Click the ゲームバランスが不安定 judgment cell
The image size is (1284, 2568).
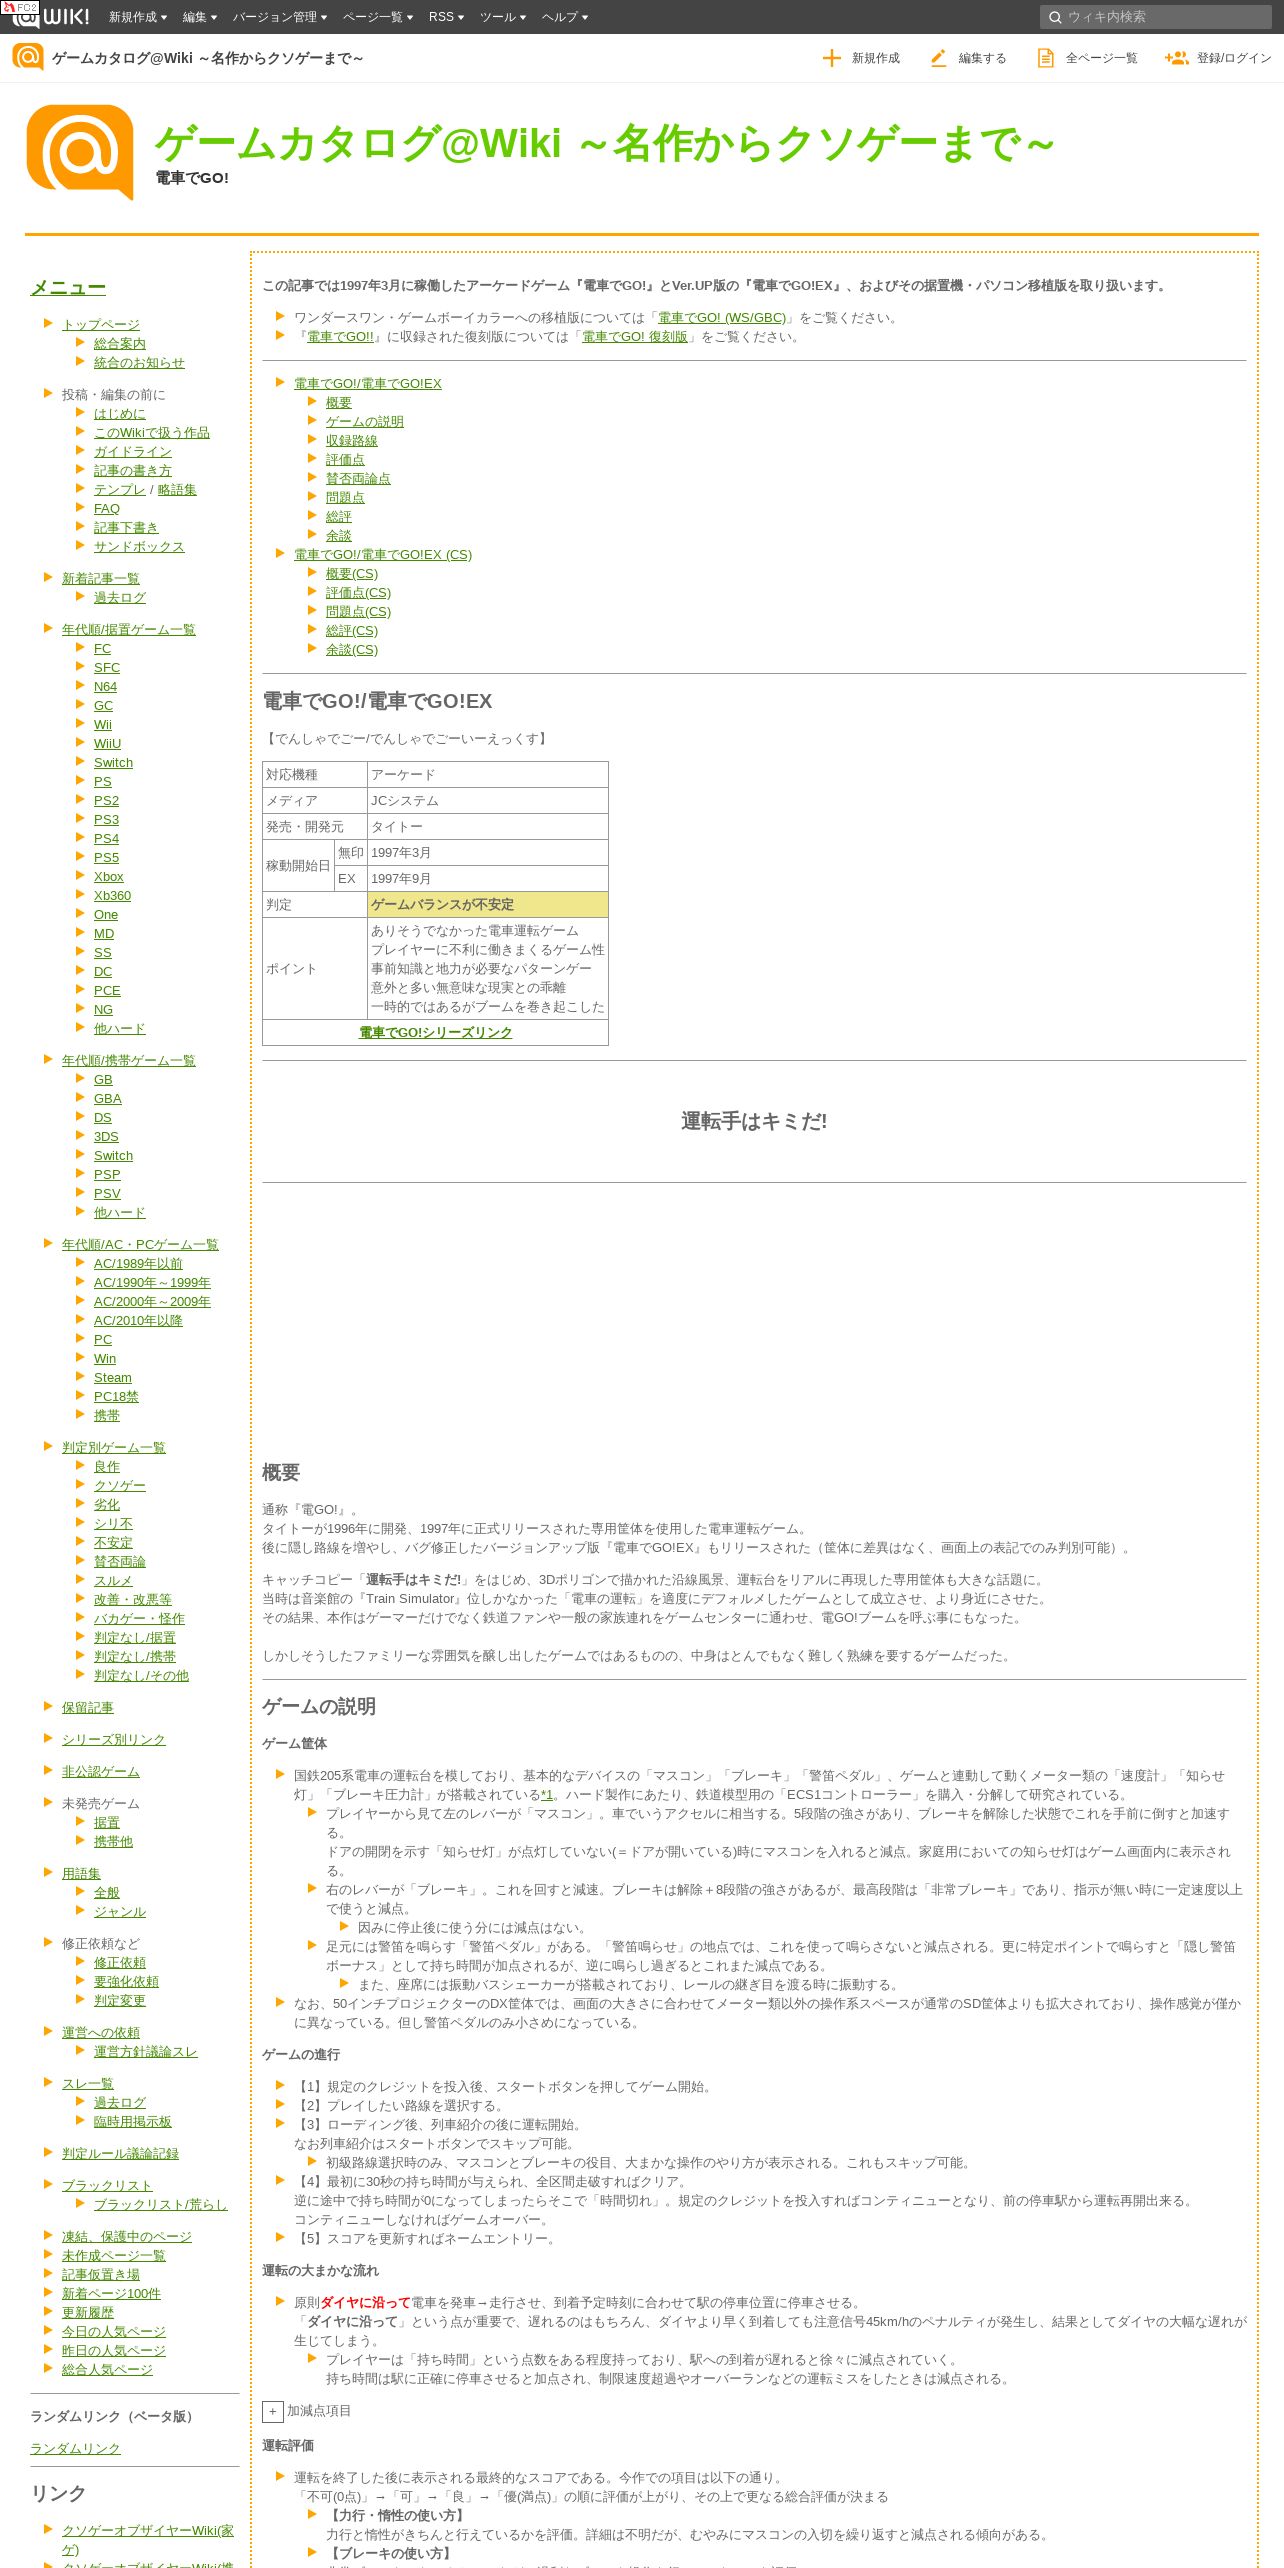[x=487, y=905]
